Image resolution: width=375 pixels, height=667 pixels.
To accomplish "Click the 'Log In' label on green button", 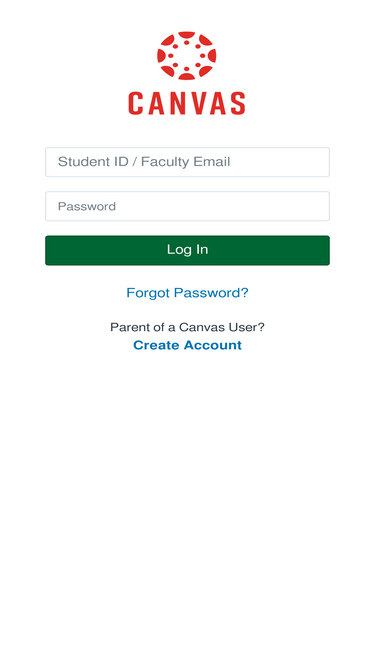I will tap(188, 250).
